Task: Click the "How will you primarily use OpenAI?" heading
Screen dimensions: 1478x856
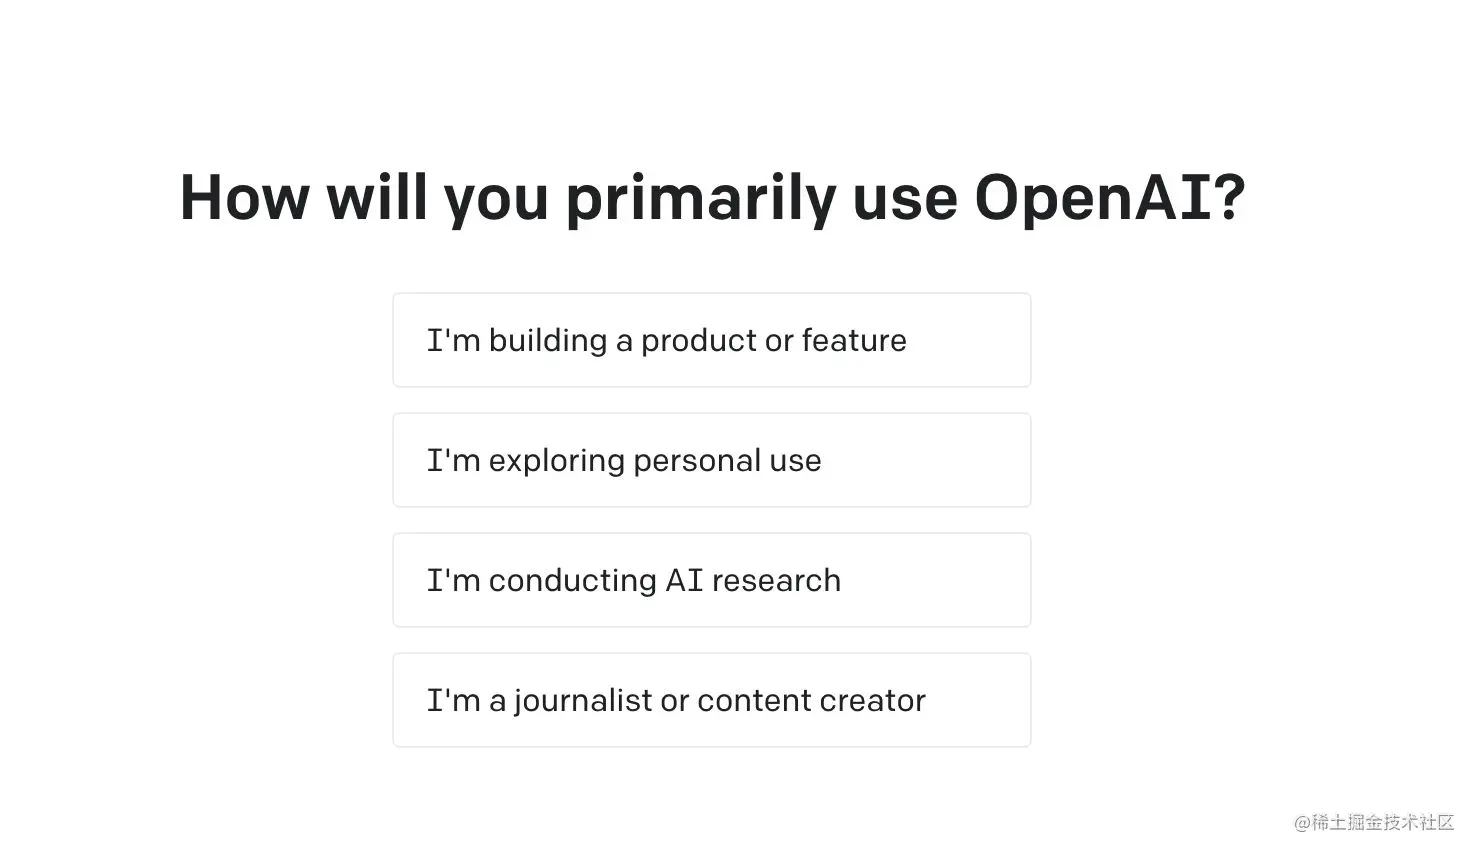Action: 712,197
